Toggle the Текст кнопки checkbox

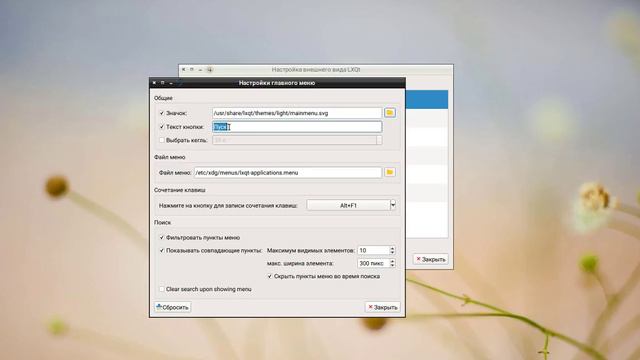pos(162,127)
